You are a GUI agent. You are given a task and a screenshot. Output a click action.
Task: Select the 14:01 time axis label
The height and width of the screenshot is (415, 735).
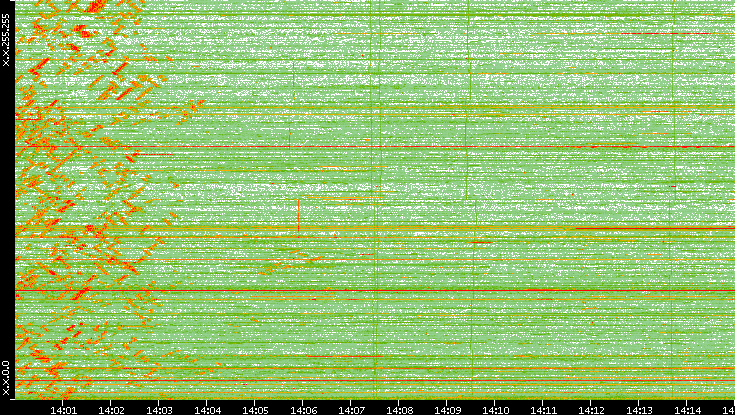[x=63, y=410]
